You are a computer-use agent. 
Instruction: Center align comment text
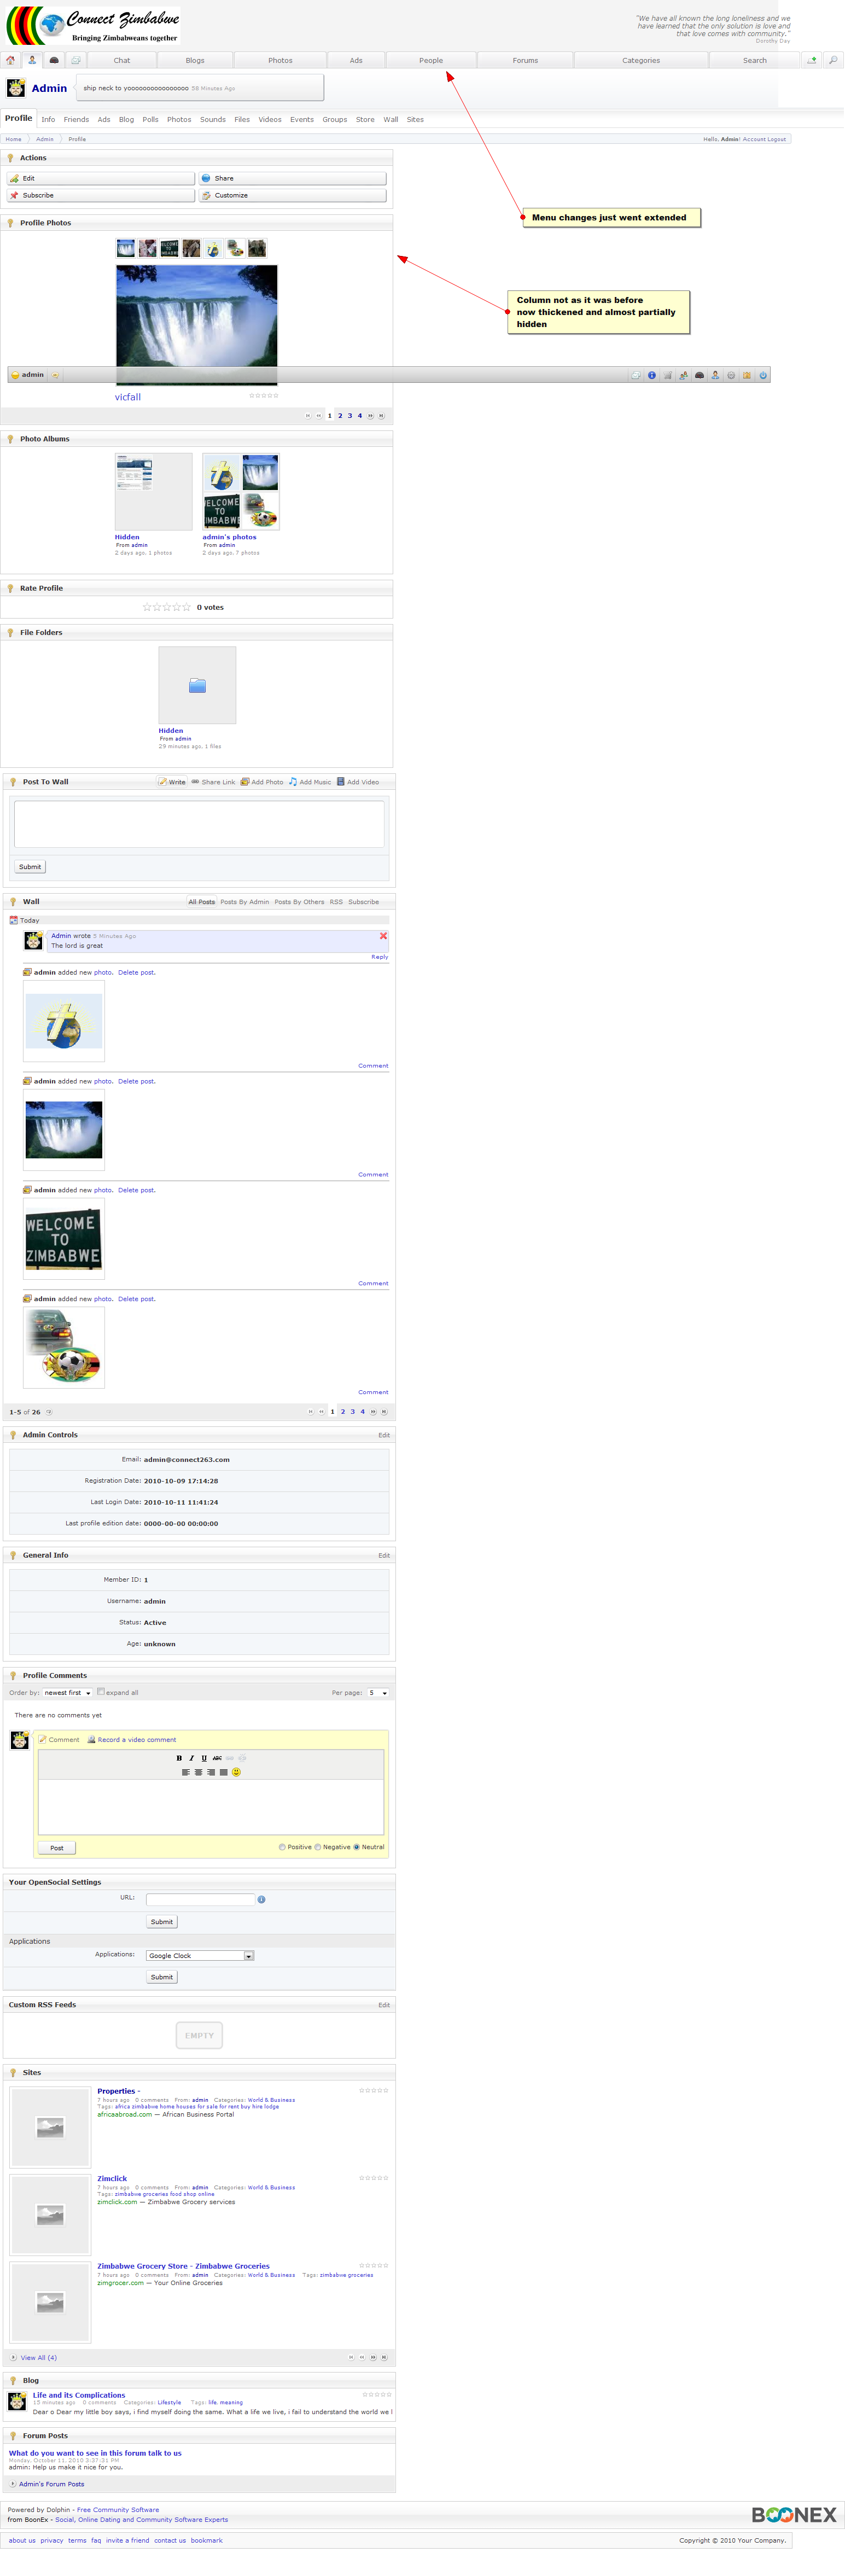198,1772
